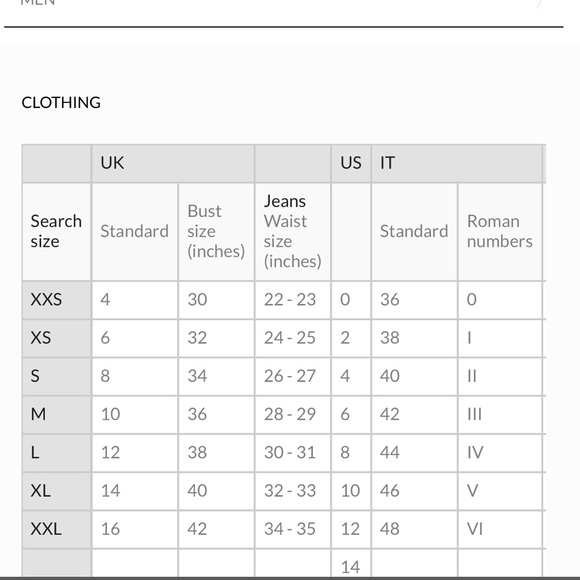Click the Jeans Waist size header
Screen dimensions: 580x580
click(293, 232)
